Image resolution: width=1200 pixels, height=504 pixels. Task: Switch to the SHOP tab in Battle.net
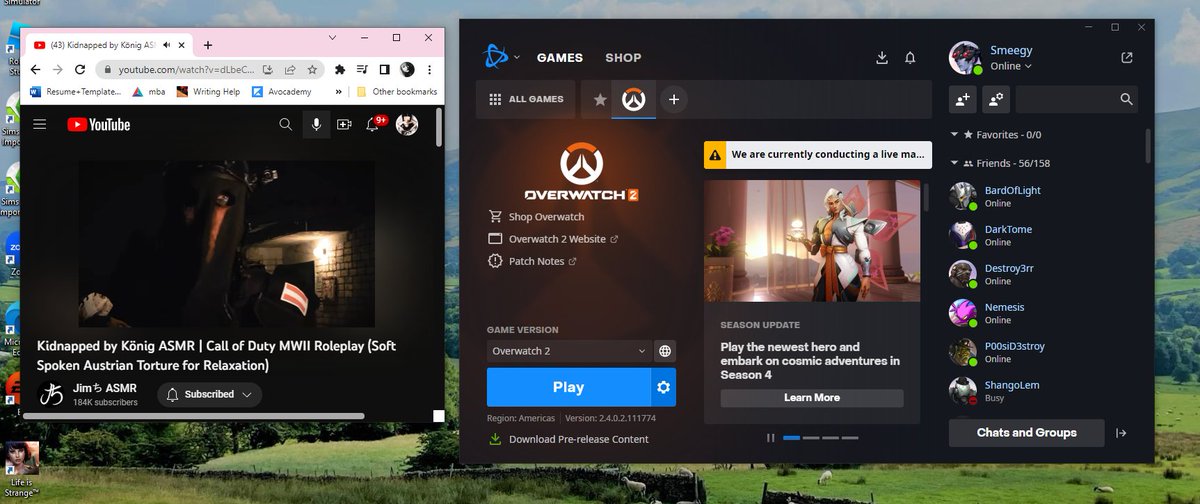[623, 58]
